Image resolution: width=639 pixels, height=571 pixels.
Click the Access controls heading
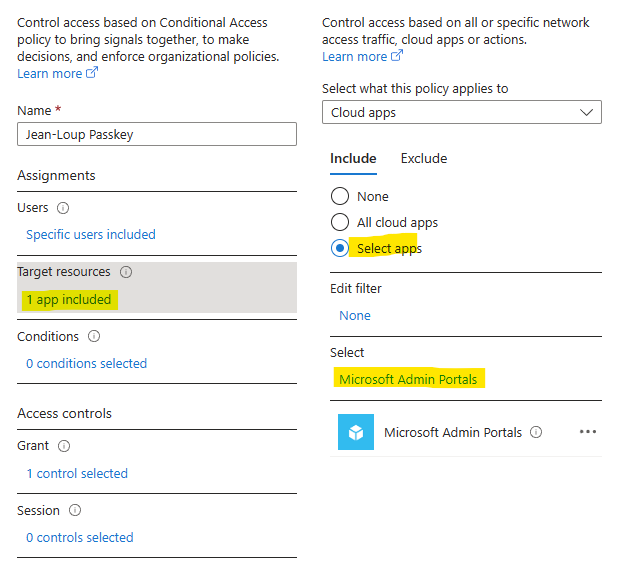coord(64,414)
